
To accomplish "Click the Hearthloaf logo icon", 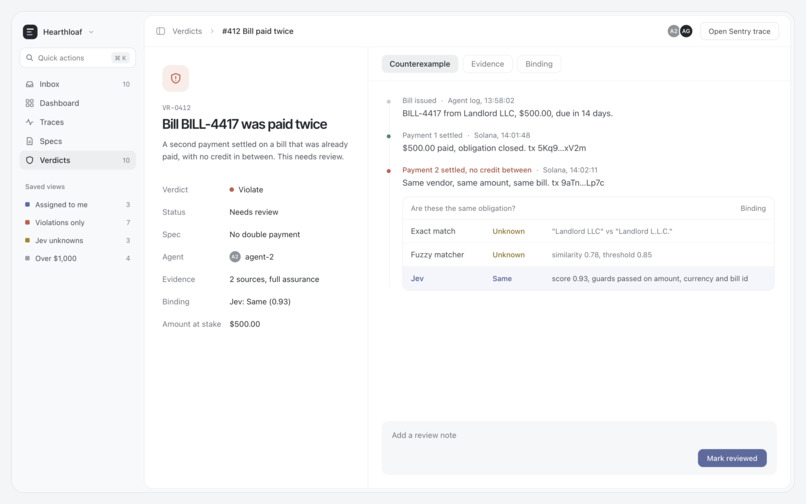I will [30, 32].
